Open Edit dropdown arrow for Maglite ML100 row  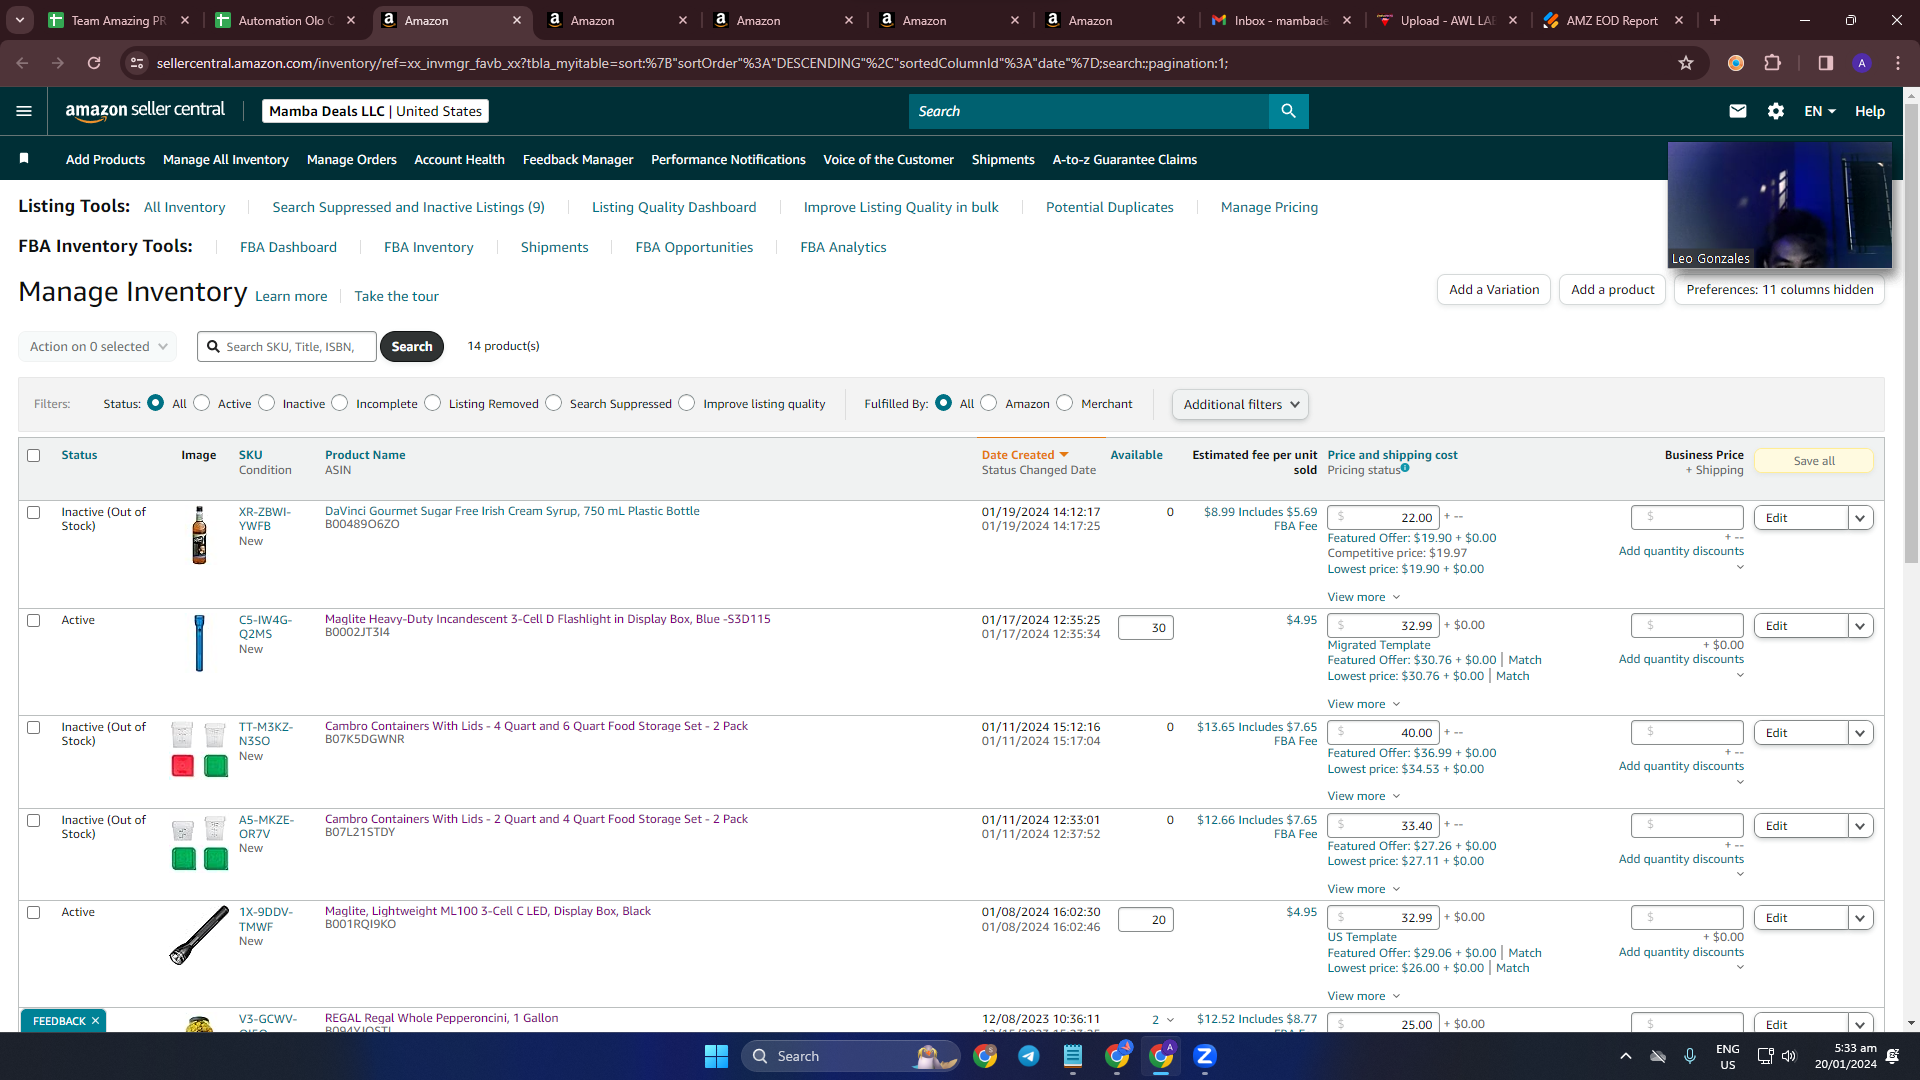pos(1860,918)
